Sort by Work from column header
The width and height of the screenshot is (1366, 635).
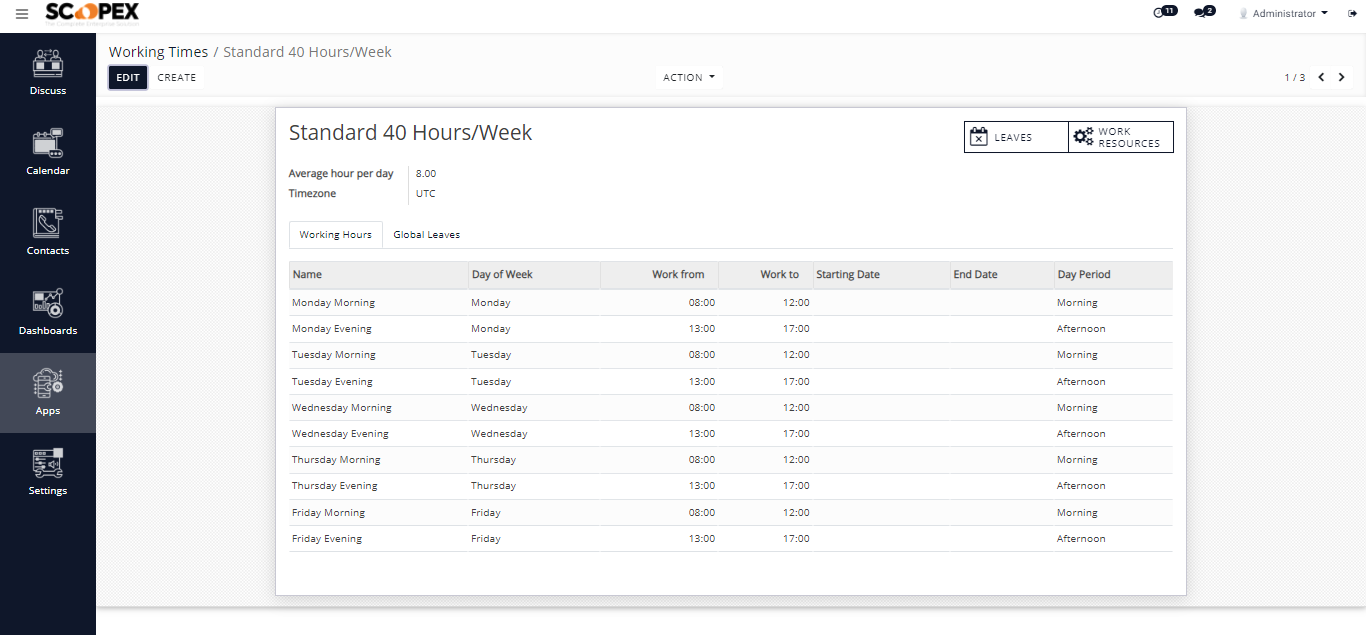tap(659, 274)
